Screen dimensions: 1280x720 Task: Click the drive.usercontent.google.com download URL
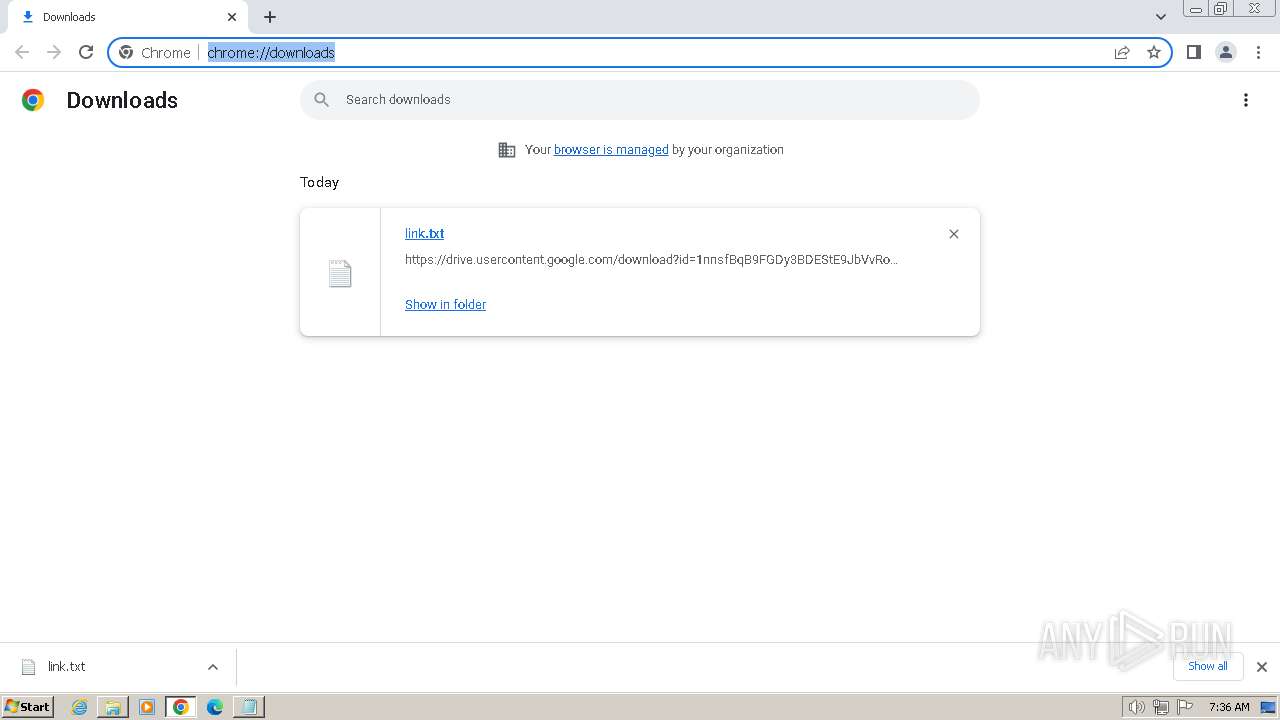[x=651, y=259]
